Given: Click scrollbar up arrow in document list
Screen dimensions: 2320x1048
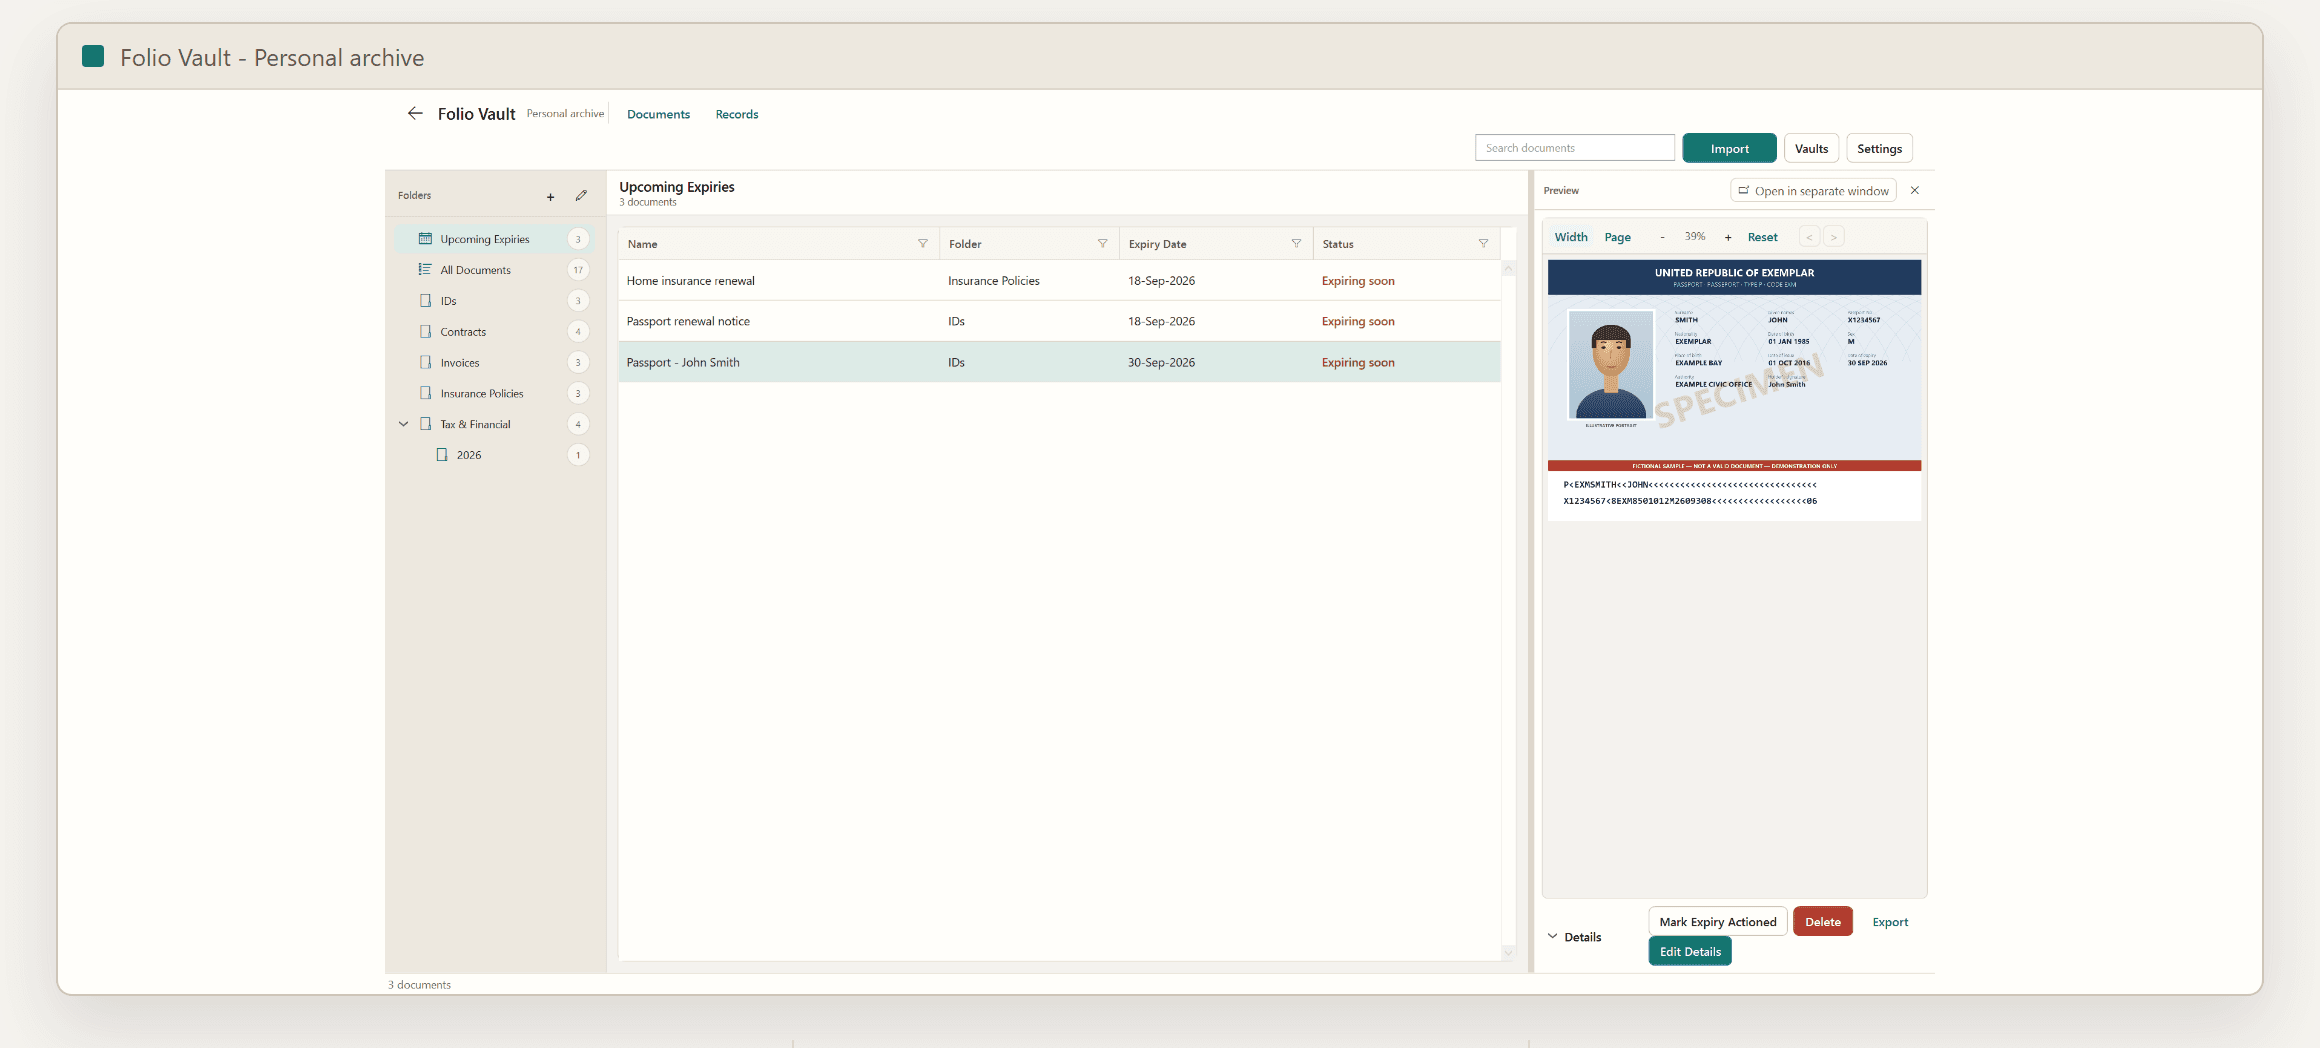Looking at the screenshot, I should point(1509,268).
